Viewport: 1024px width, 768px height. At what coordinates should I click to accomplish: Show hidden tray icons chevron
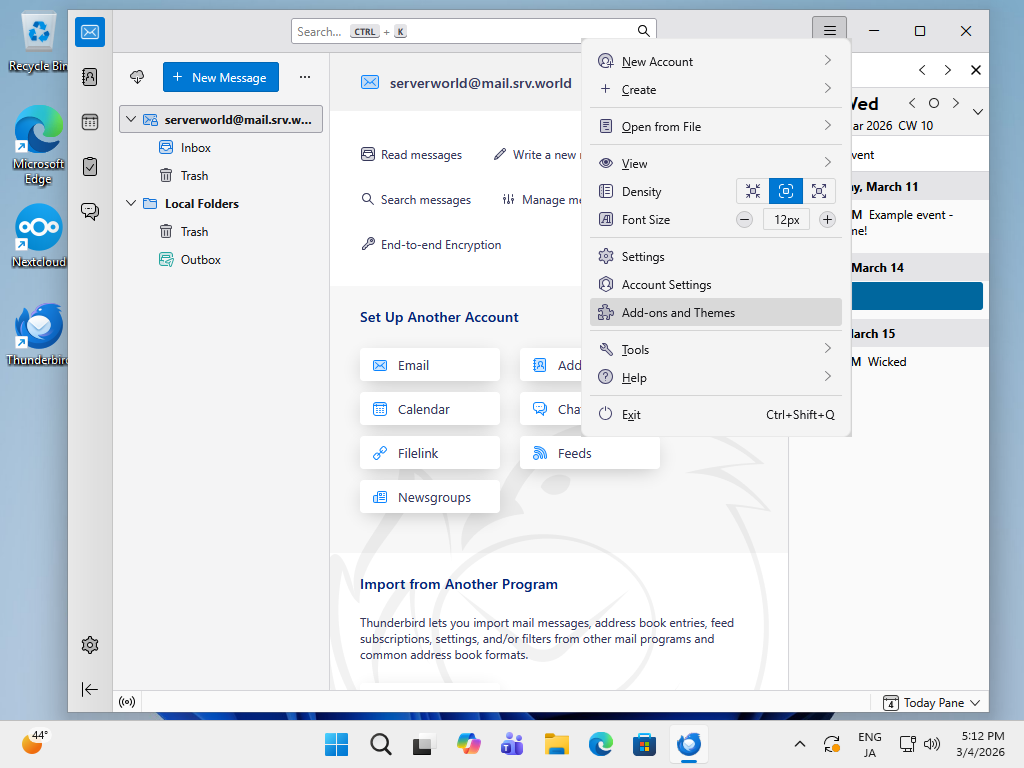(799, 744)
